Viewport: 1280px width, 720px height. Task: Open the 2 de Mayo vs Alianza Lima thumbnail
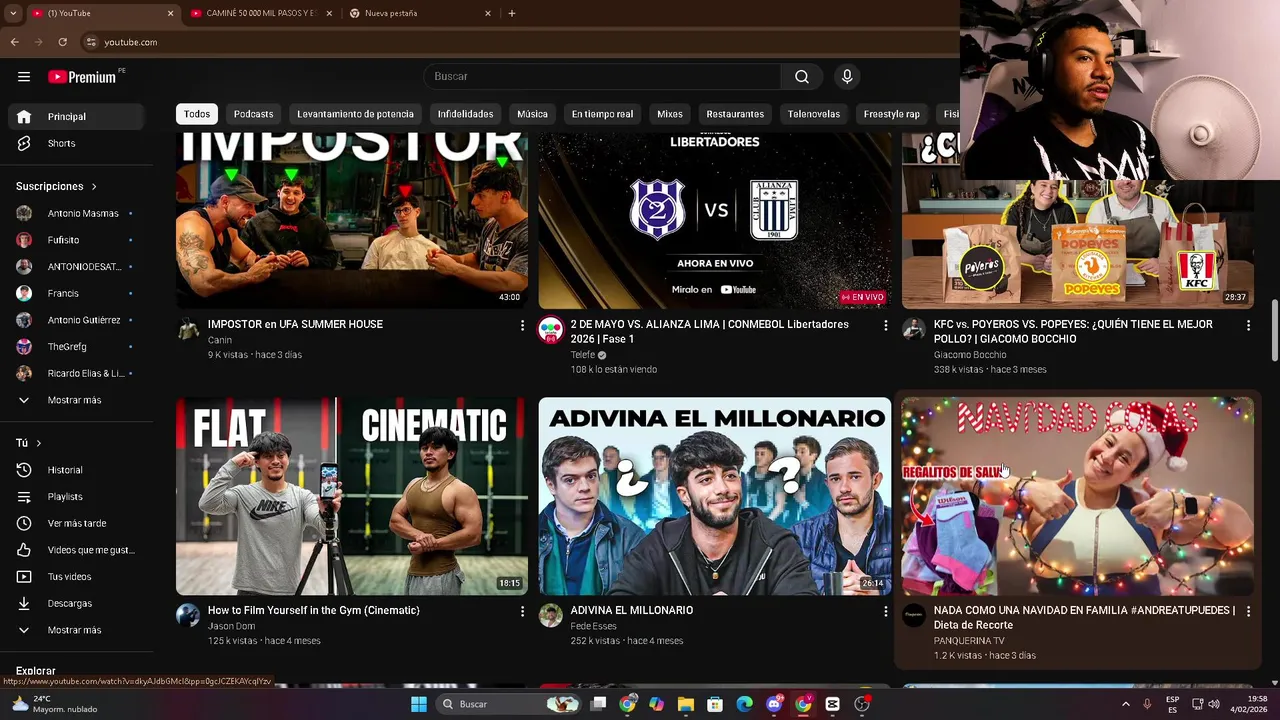[x=715, y=220]
